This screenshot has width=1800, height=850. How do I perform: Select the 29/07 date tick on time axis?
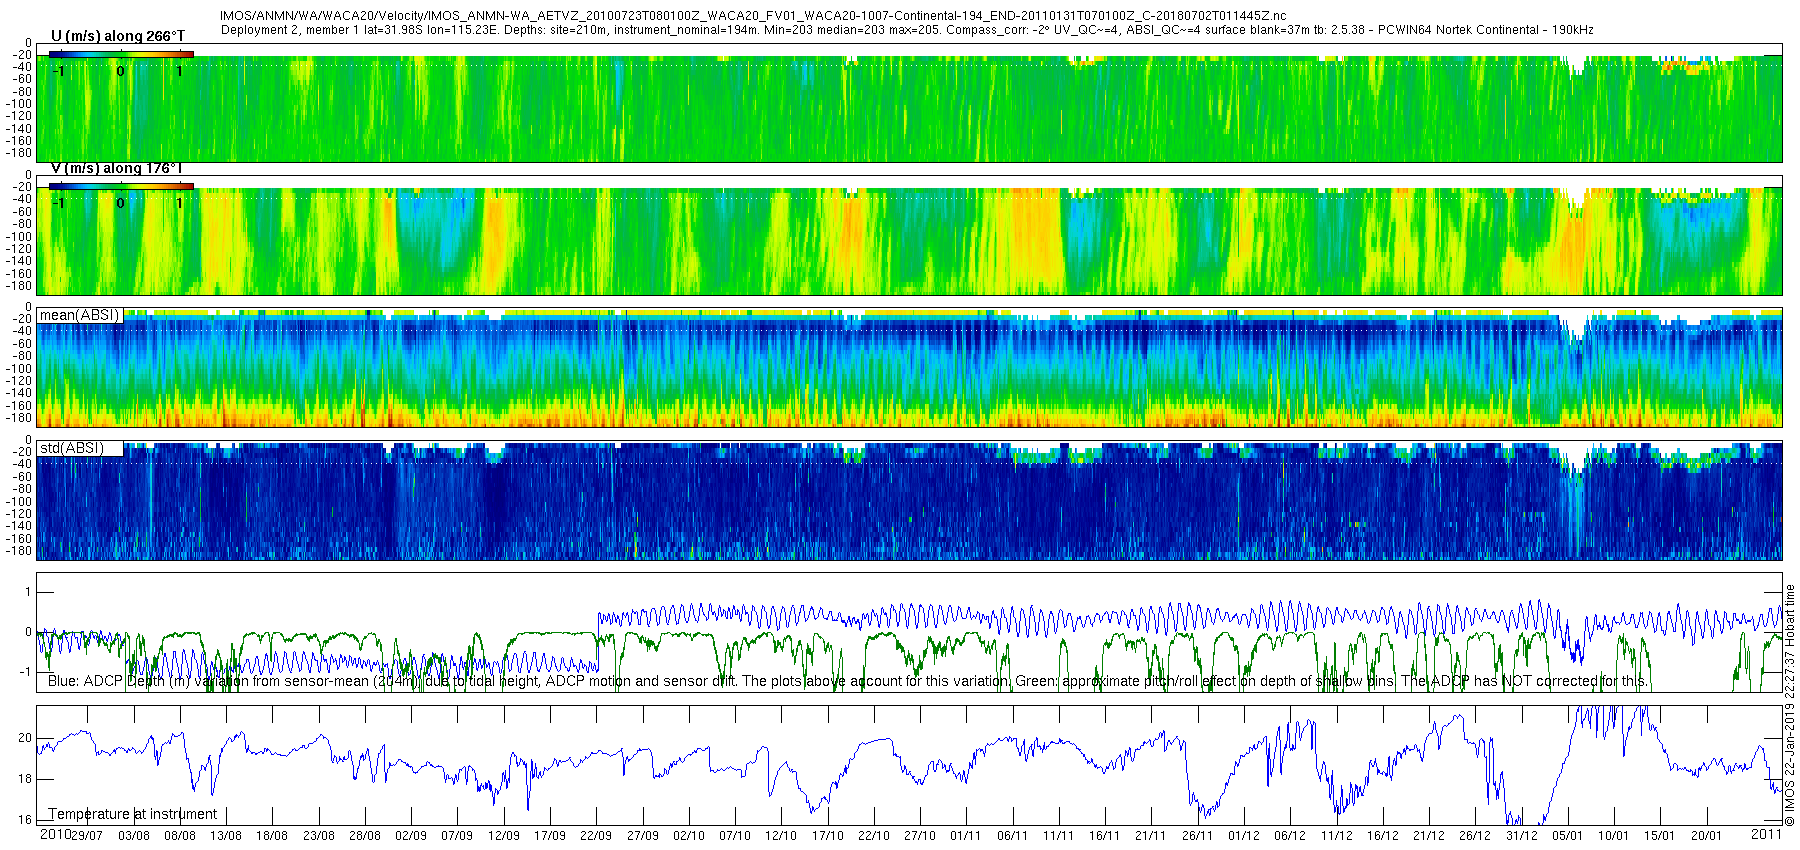[x=87, y=835]
